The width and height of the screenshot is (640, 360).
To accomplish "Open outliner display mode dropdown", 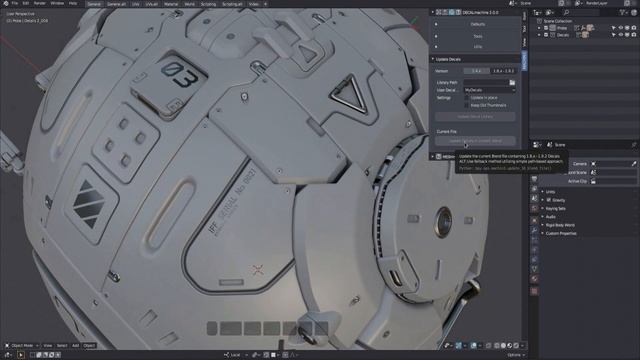I will tap(551, 13).
